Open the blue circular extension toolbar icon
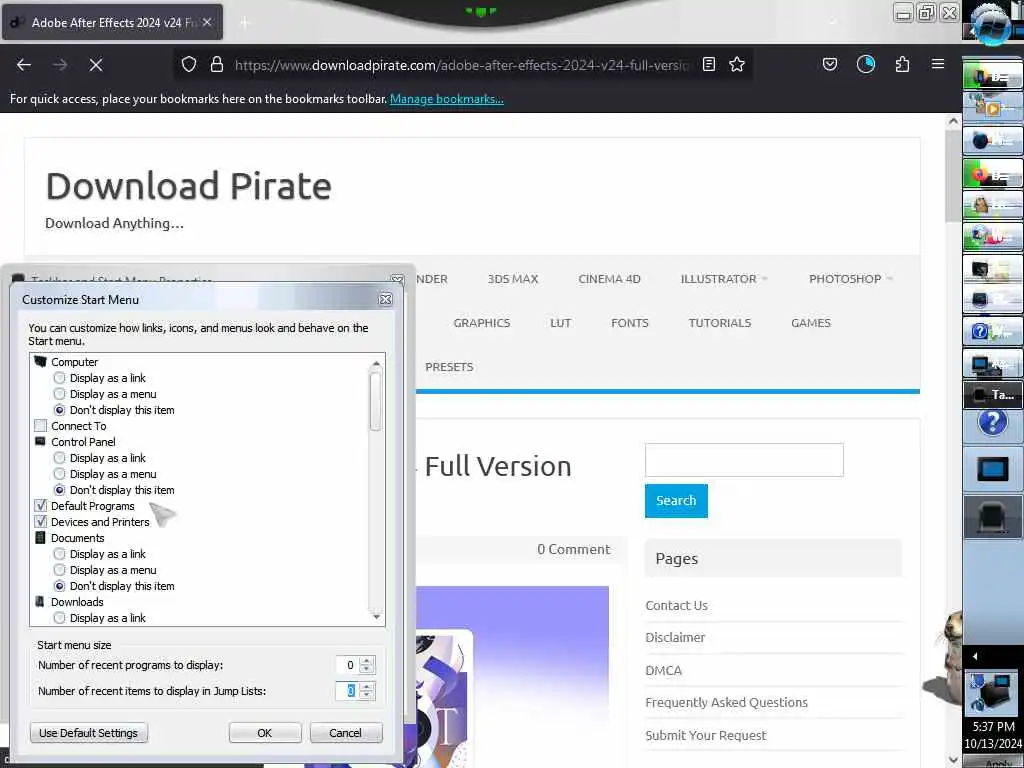Viewport: 1024px width, 768px height. [866, 64]
